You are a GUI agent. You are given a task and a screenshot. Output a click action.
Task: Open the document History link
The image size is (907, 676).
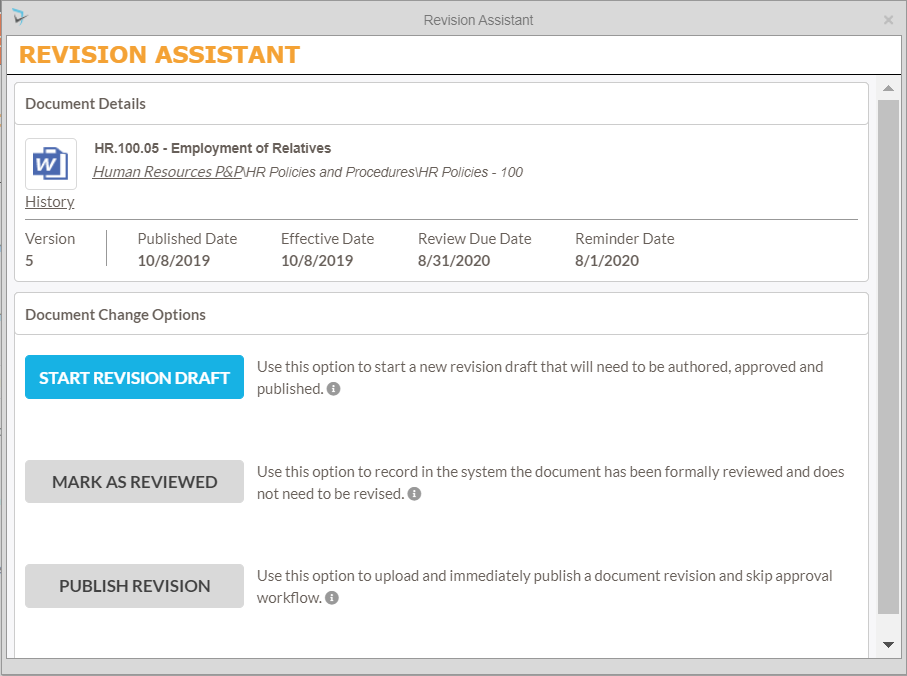pyautogui.click(x=50, y=202)
